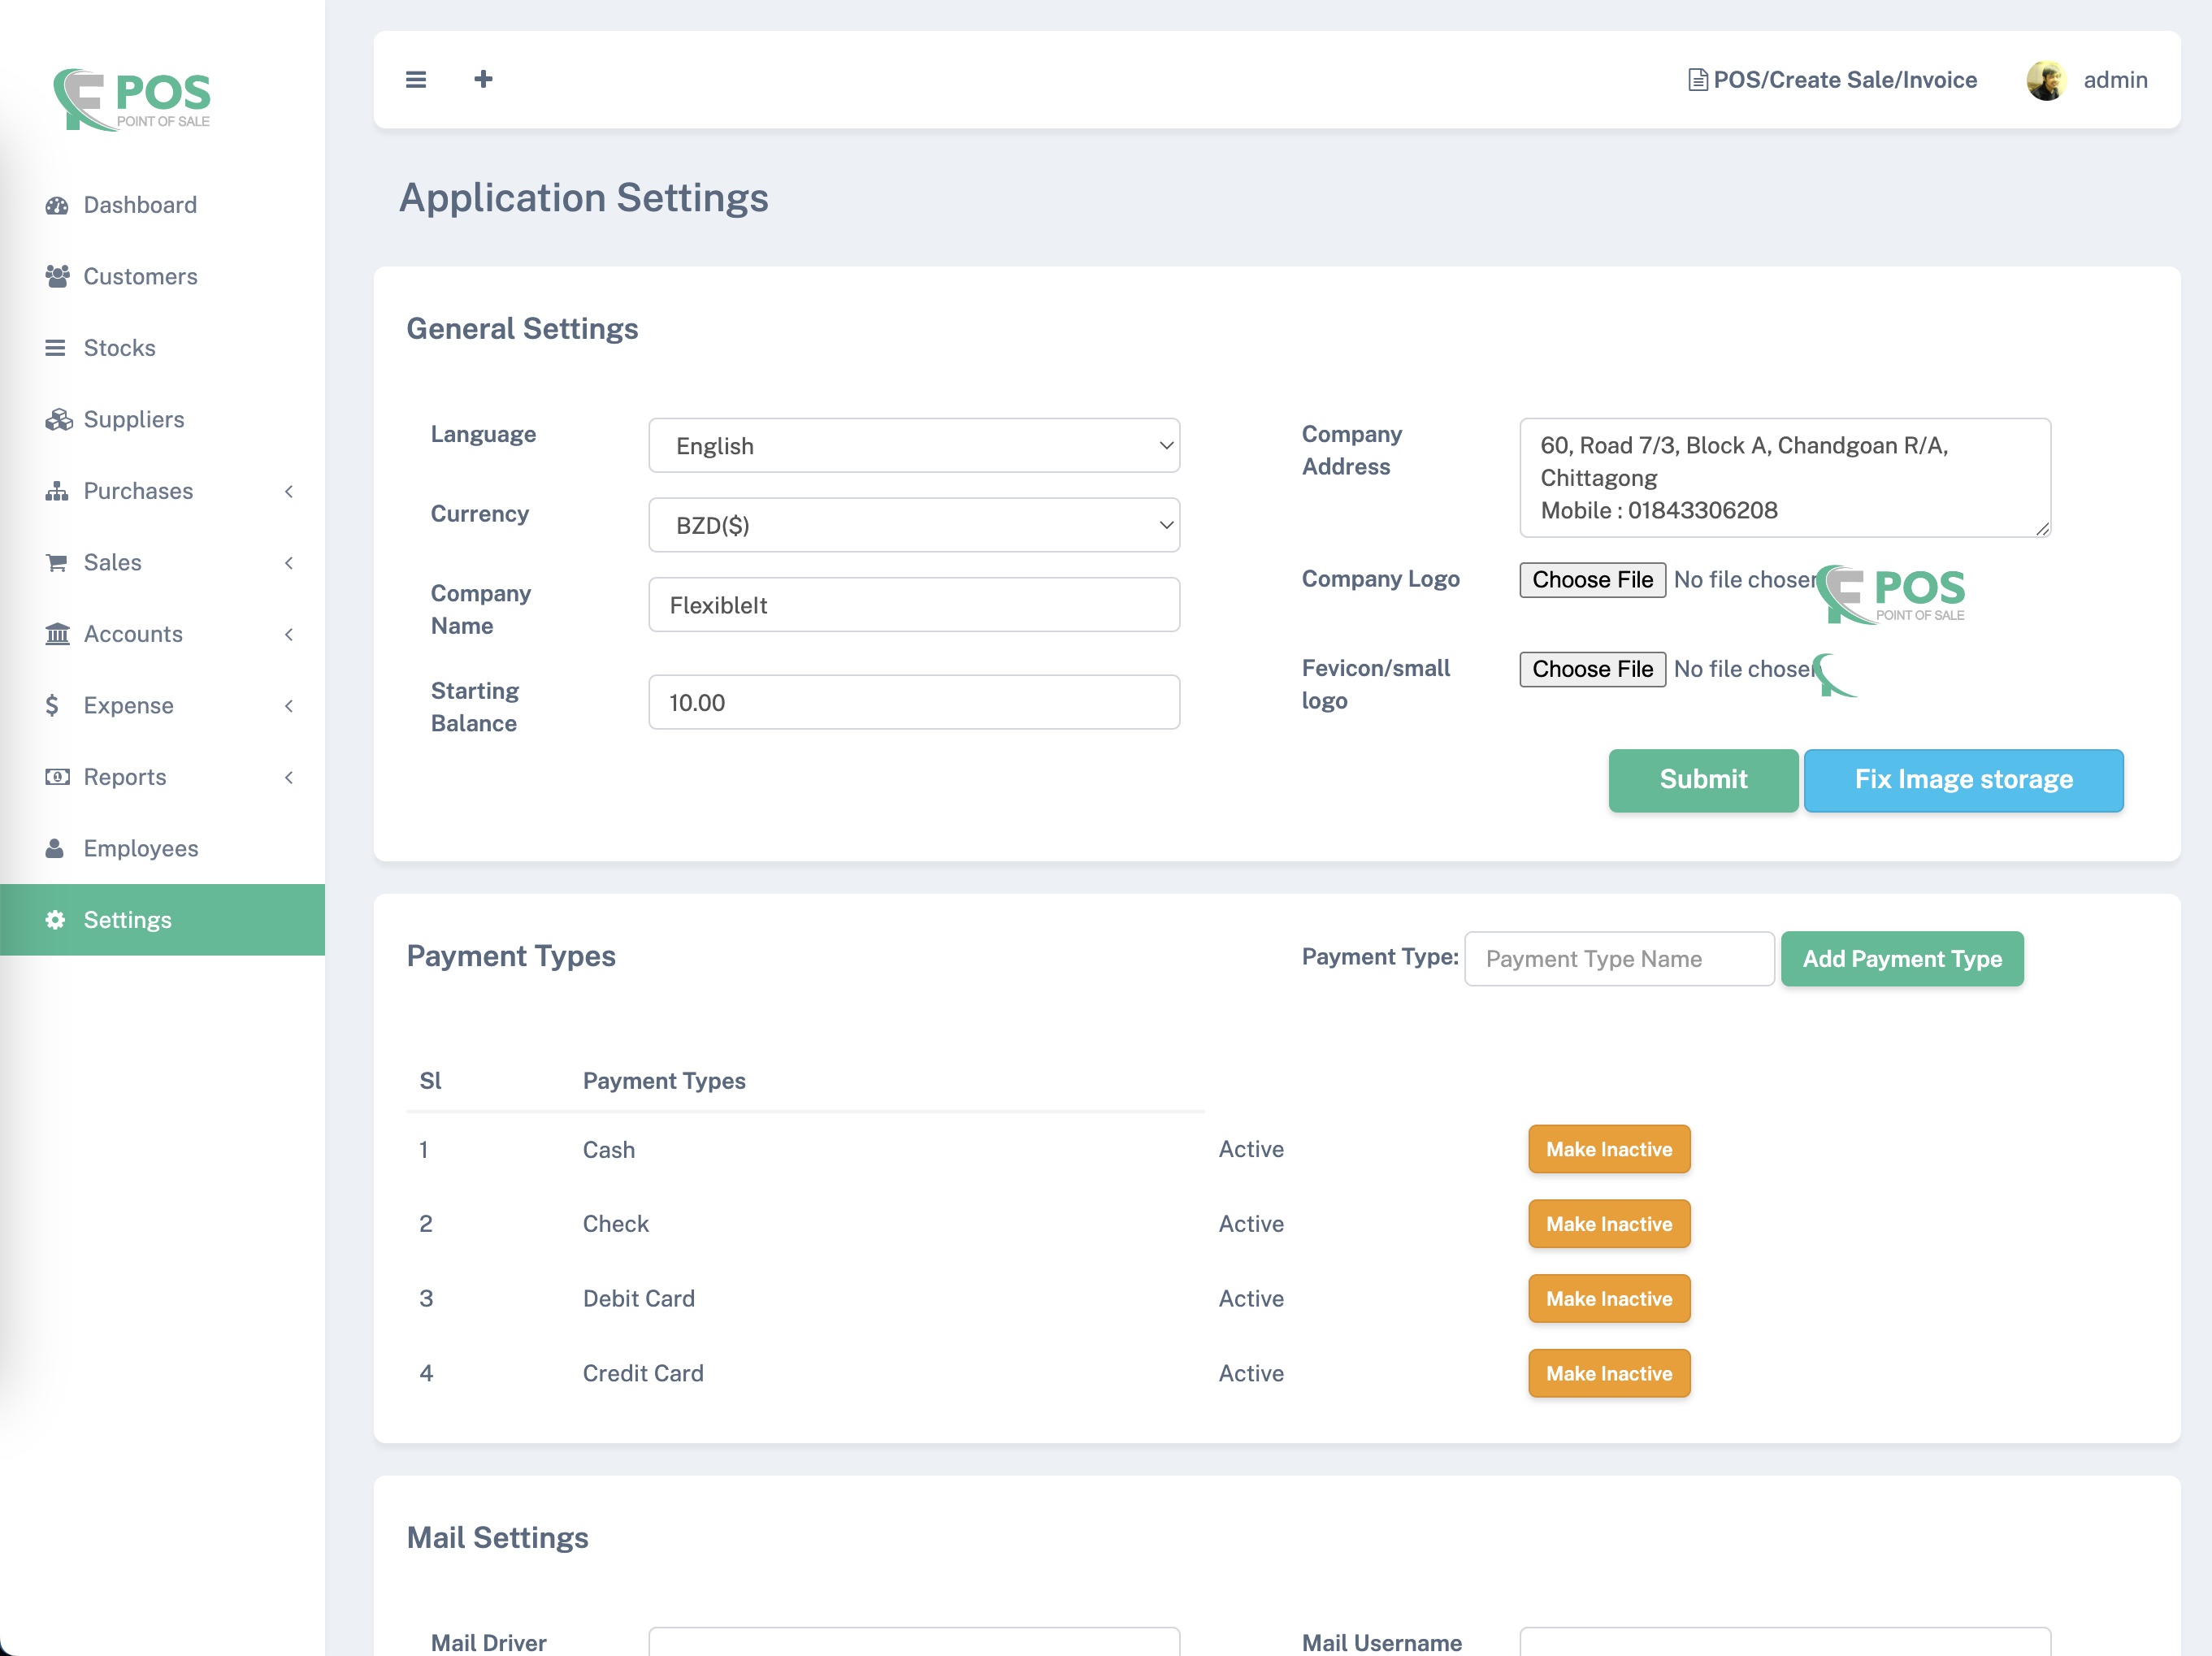This screenshot has height=1656, width=2212.
Task: Open the Language dropdown
Action: click(x=913, y=445)
